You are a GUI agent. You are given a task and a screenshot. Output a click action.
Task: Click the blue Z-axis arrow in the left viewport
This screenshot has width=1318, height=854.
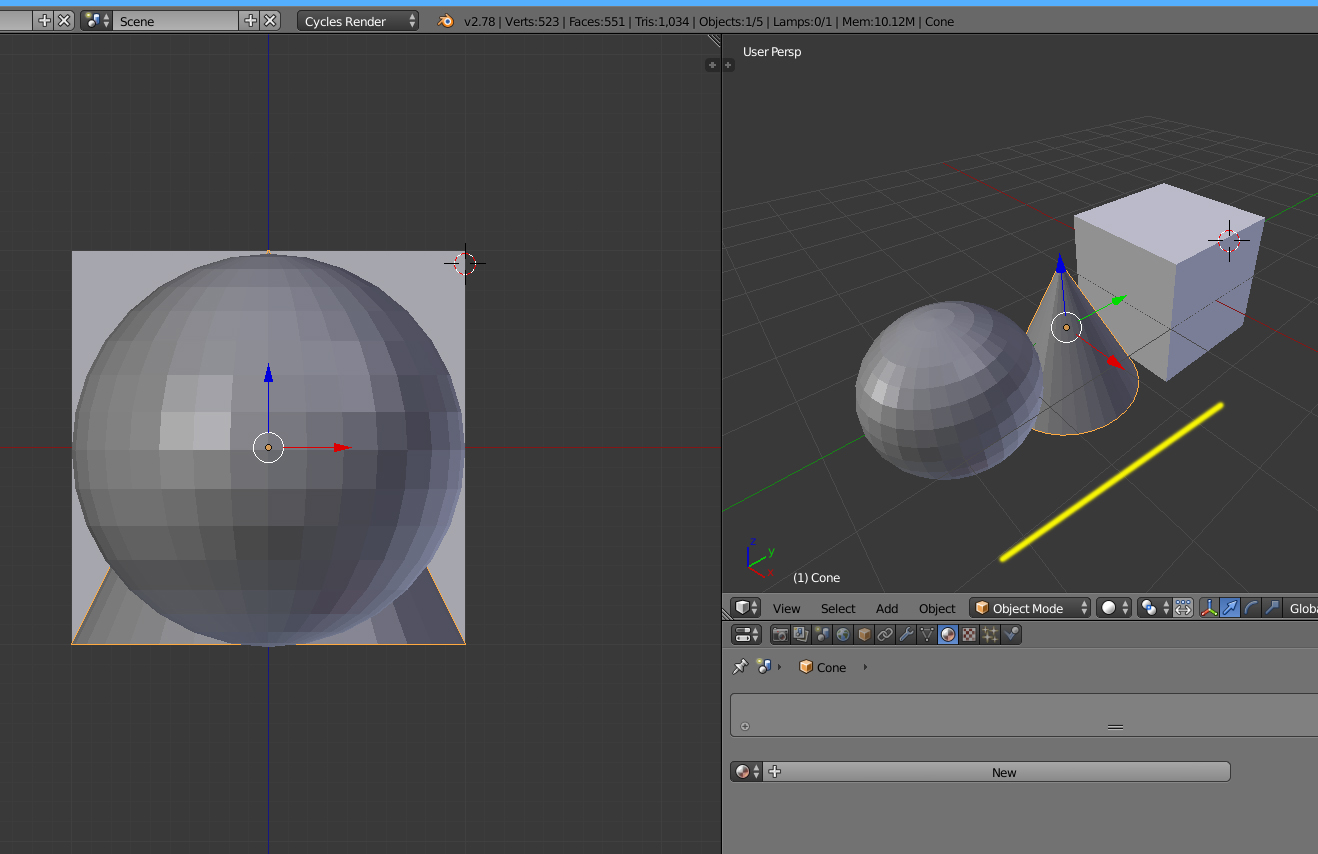click(x=268, y=373)
